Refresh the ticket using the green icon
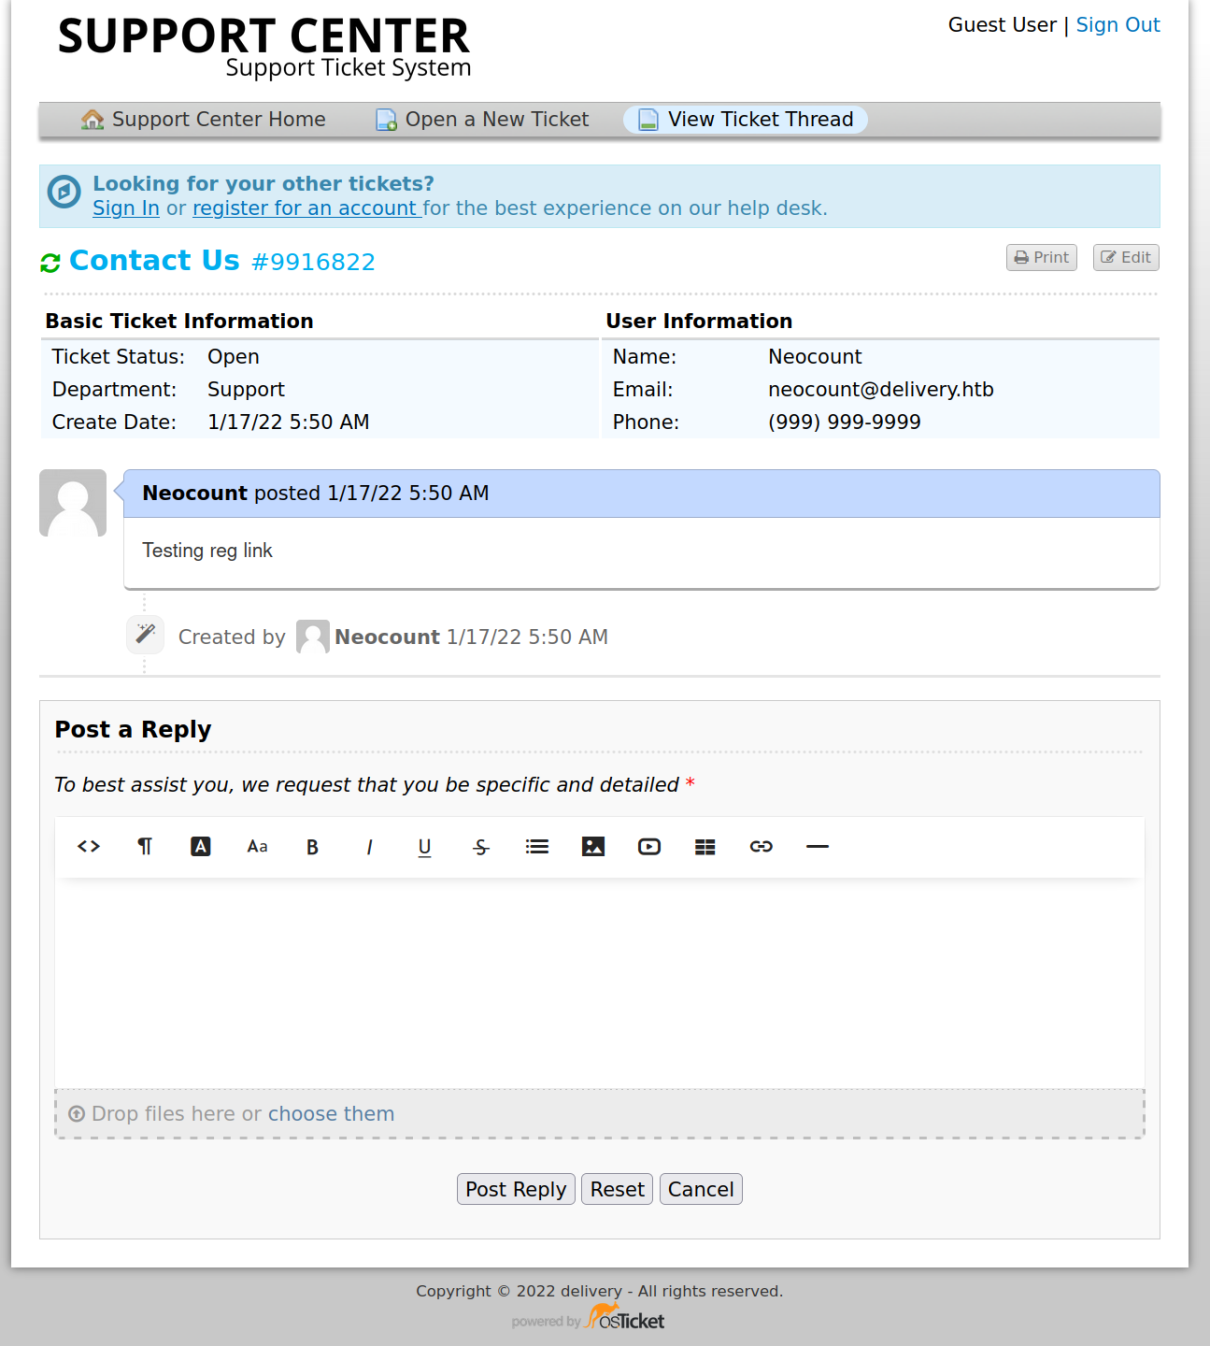Screen dimensions: 1210x1346 tap(50, 263)
